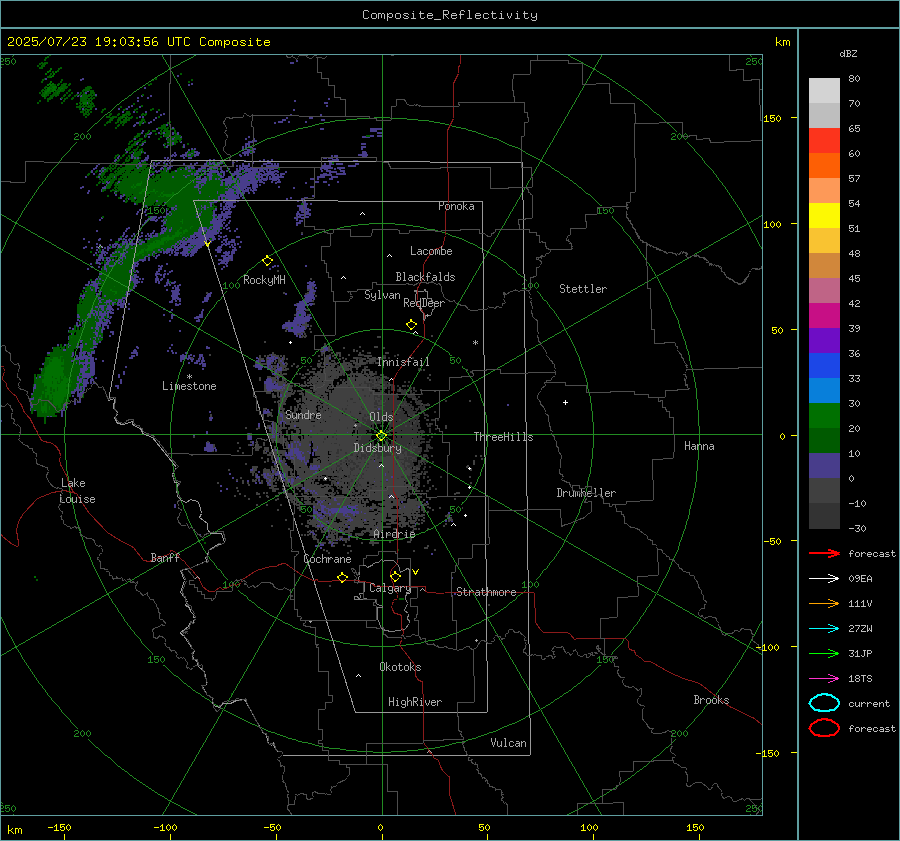Image resolution: width=900 pixels, height=841 pixels.
Task: Click the 2025/07/23 19:03:56 UTC timestamp
Action: point(99,42)
